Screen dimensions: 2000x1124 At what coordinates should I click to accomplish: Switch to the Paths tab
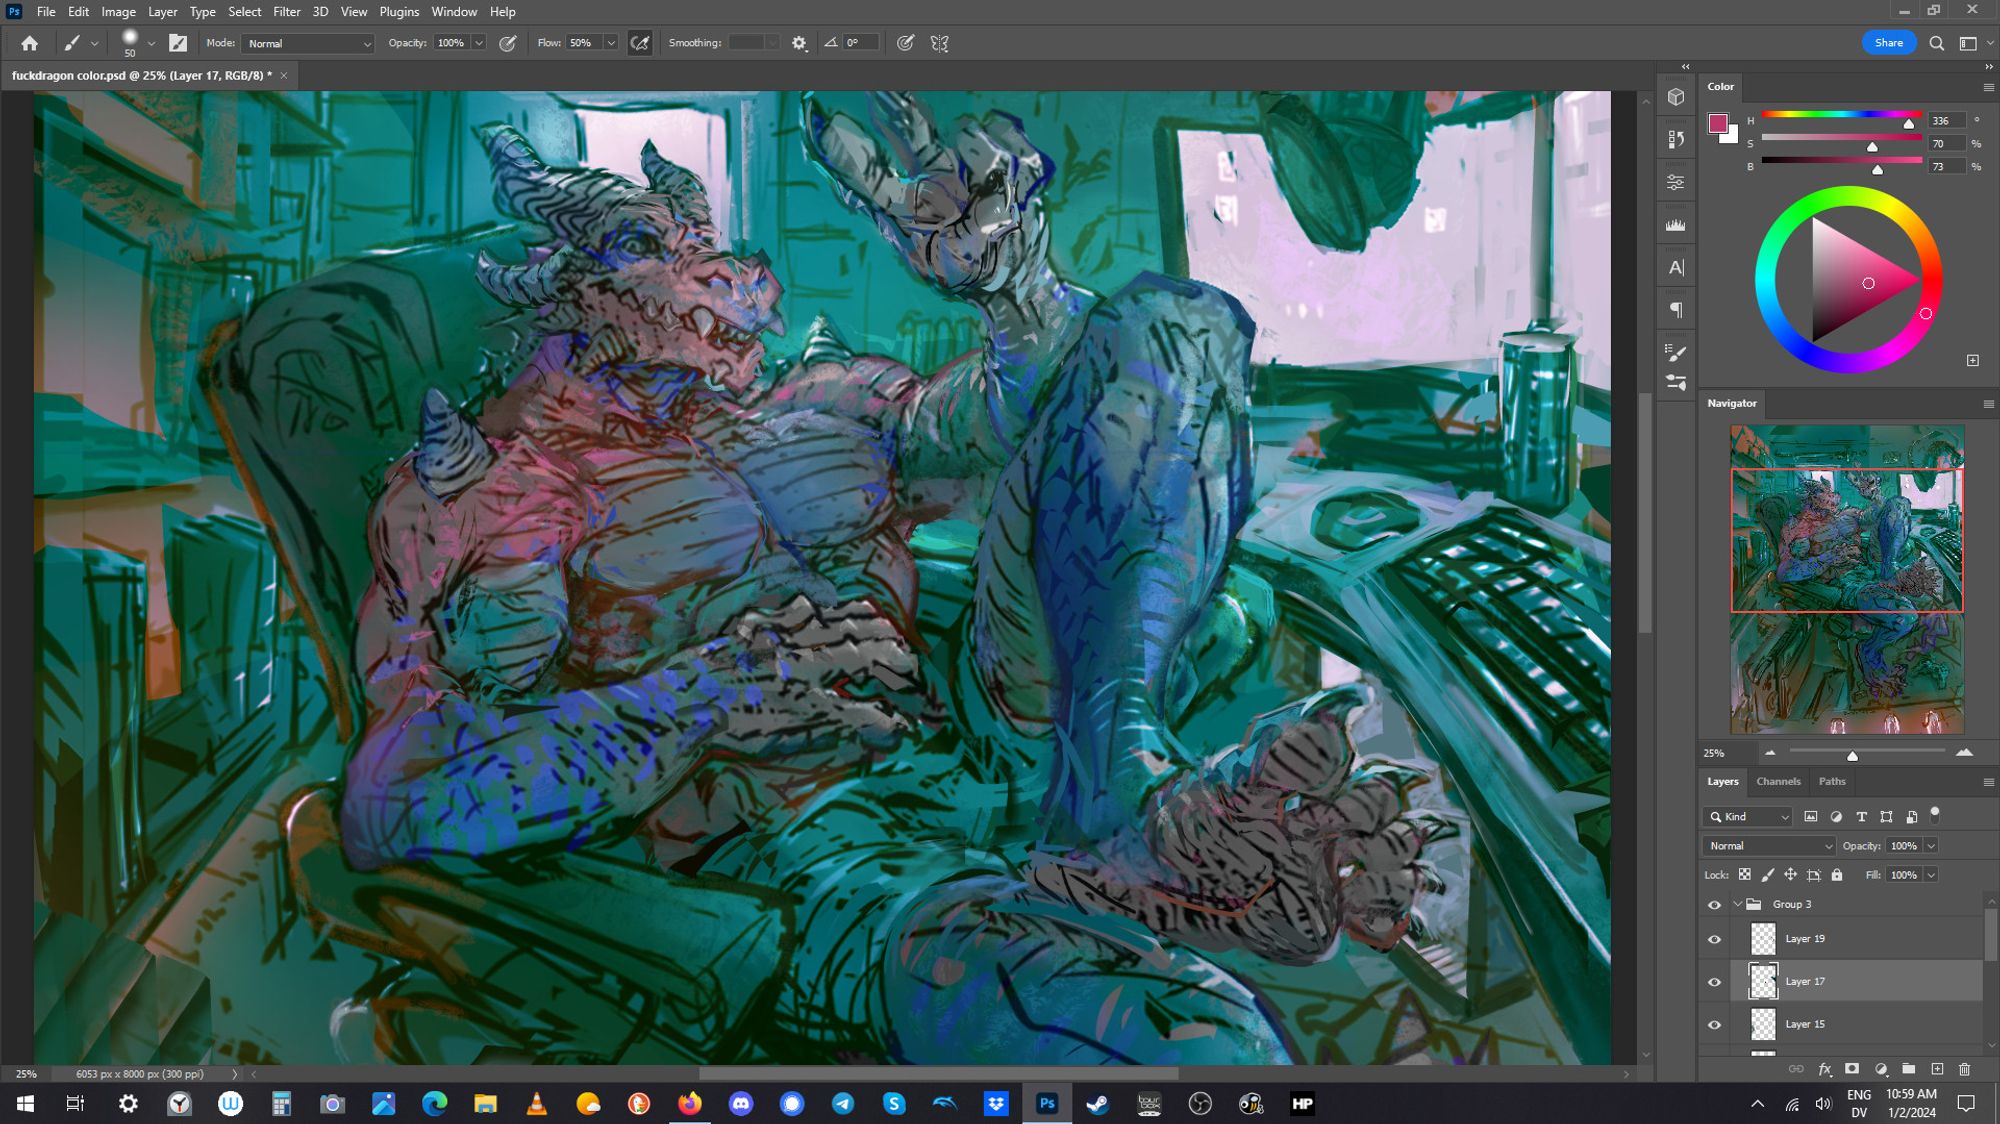click(1832, 782)
